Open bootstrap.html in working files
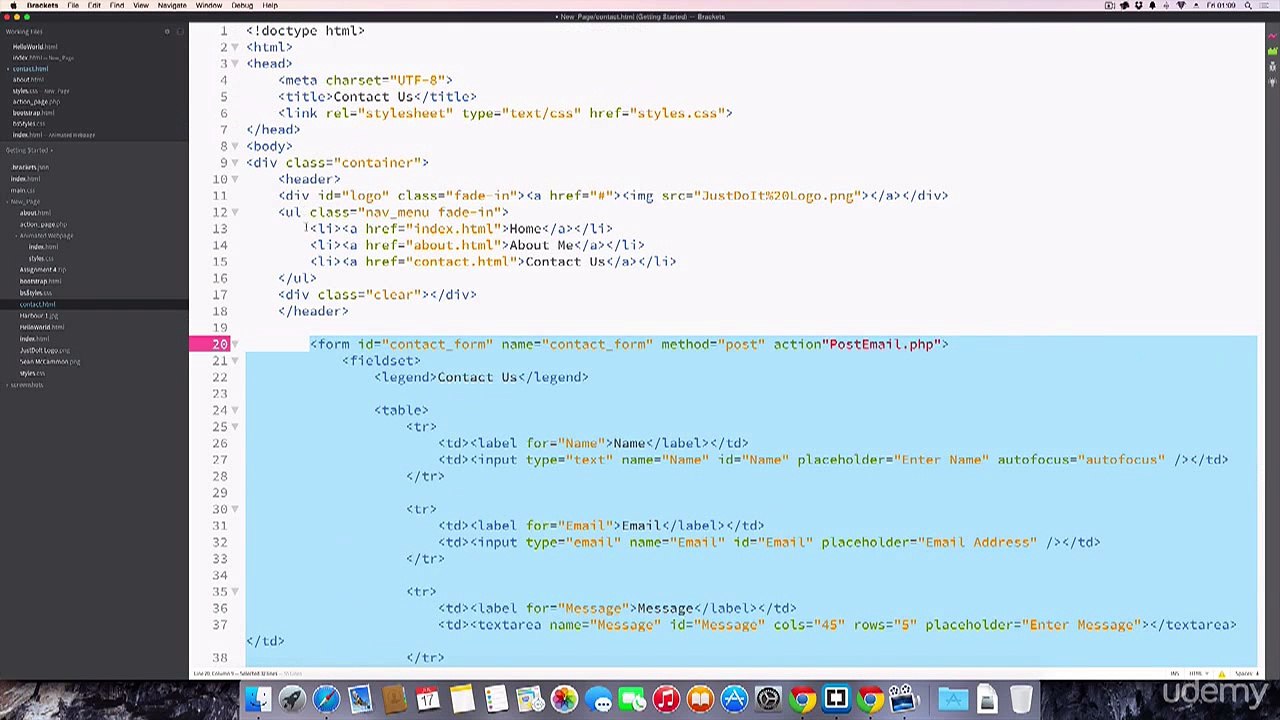 click(x=33, y=113)
